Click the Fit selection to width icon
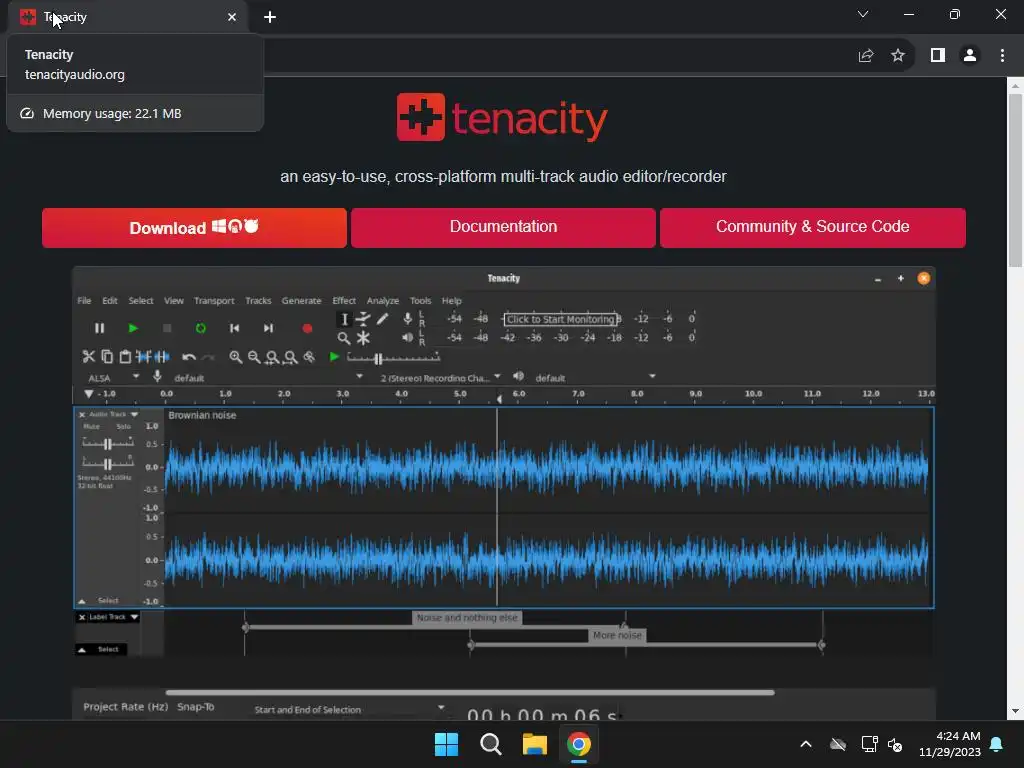 click(272, 357)
